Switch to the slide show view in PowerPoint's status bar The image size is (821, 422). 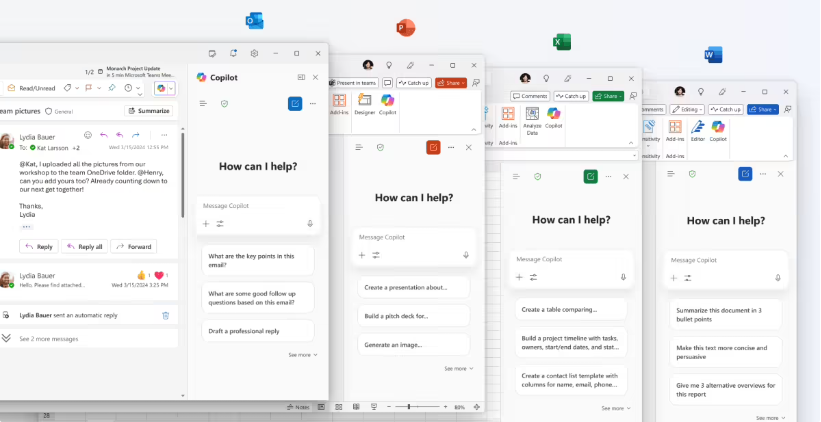click(x=374, y=407)
